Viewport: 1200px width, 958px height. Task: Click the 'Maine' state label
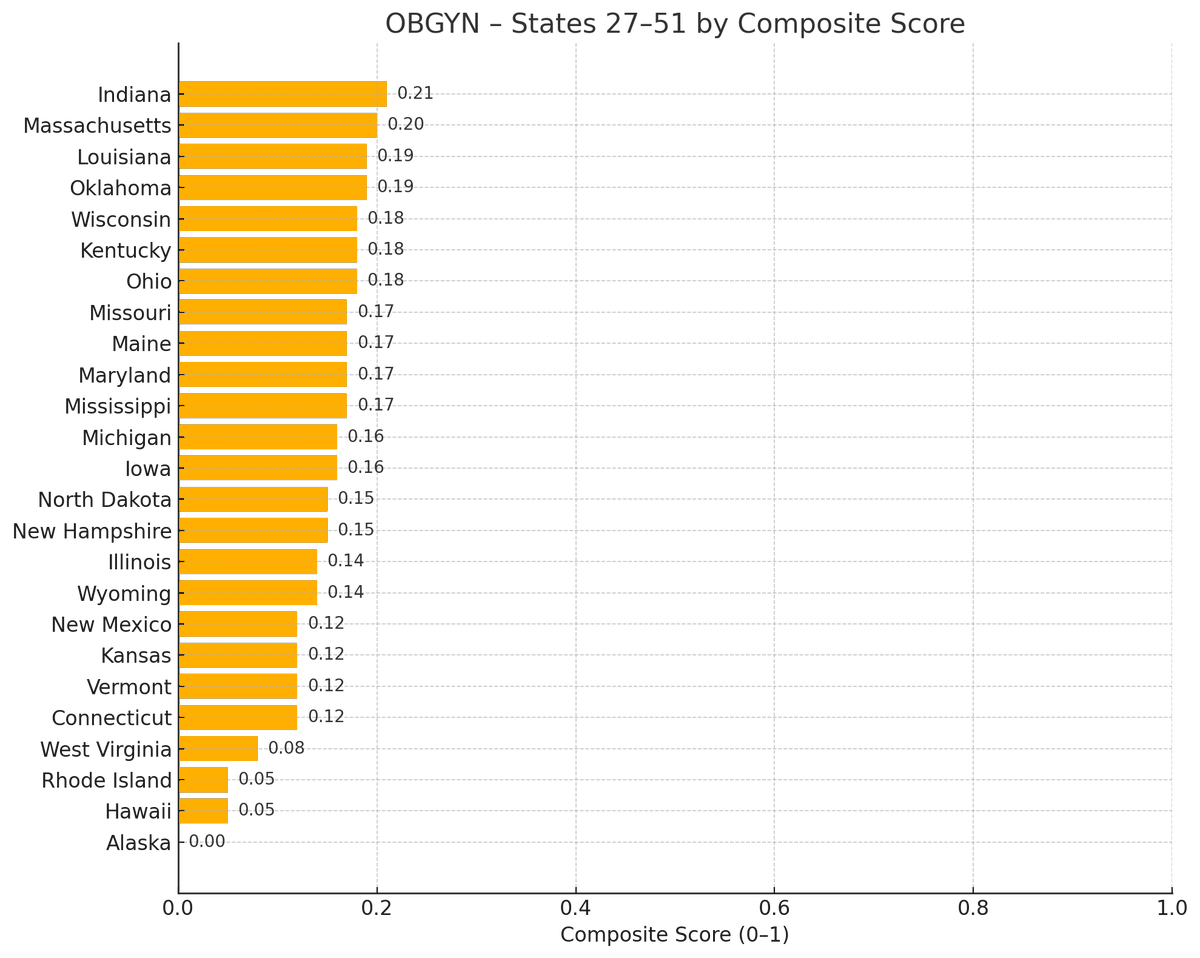pos(141,344)
